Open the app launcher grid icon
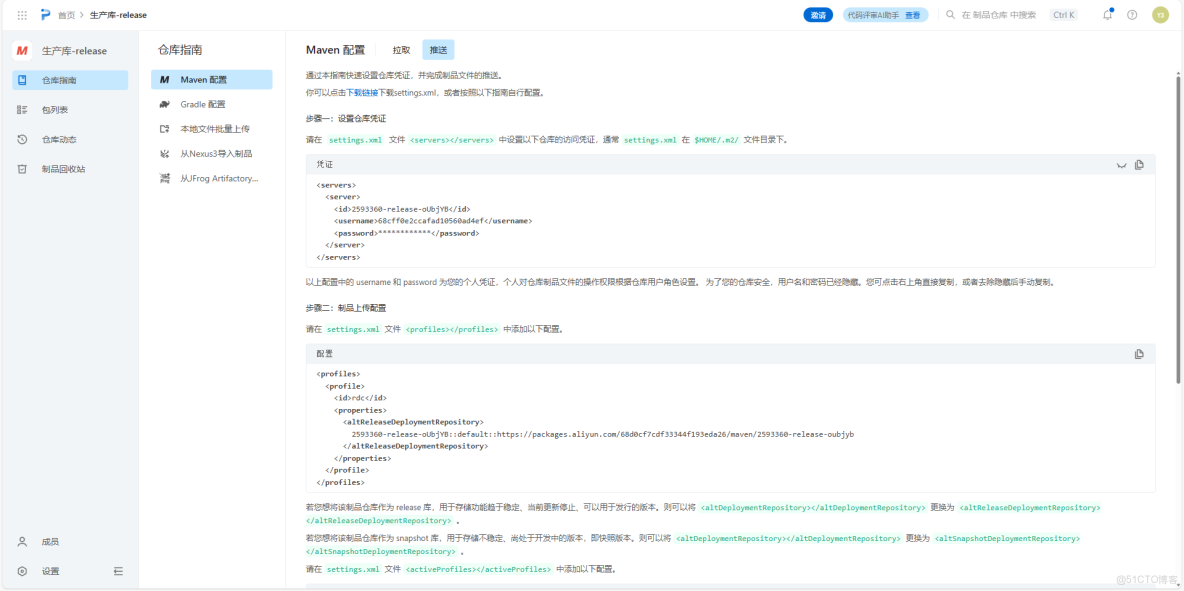The height and width of the screenshot is (591, 1184). (21, 14)
